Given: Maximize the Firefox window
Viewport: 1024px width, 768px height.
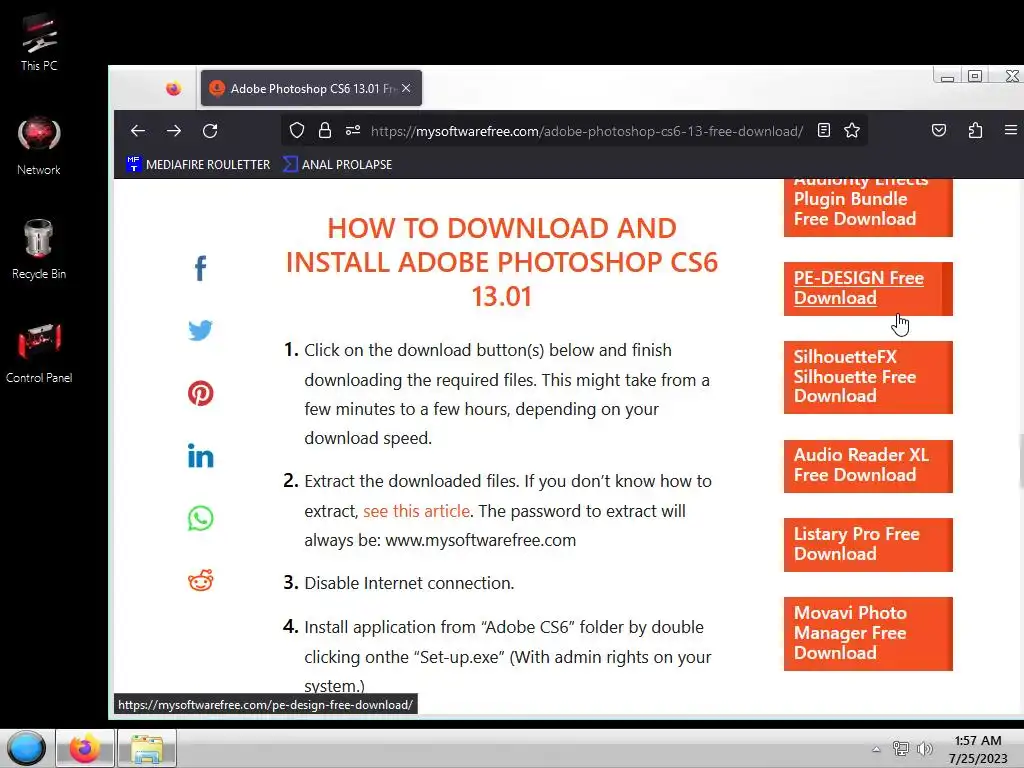Looking at the screenshot, I should (x=975, y=76).
